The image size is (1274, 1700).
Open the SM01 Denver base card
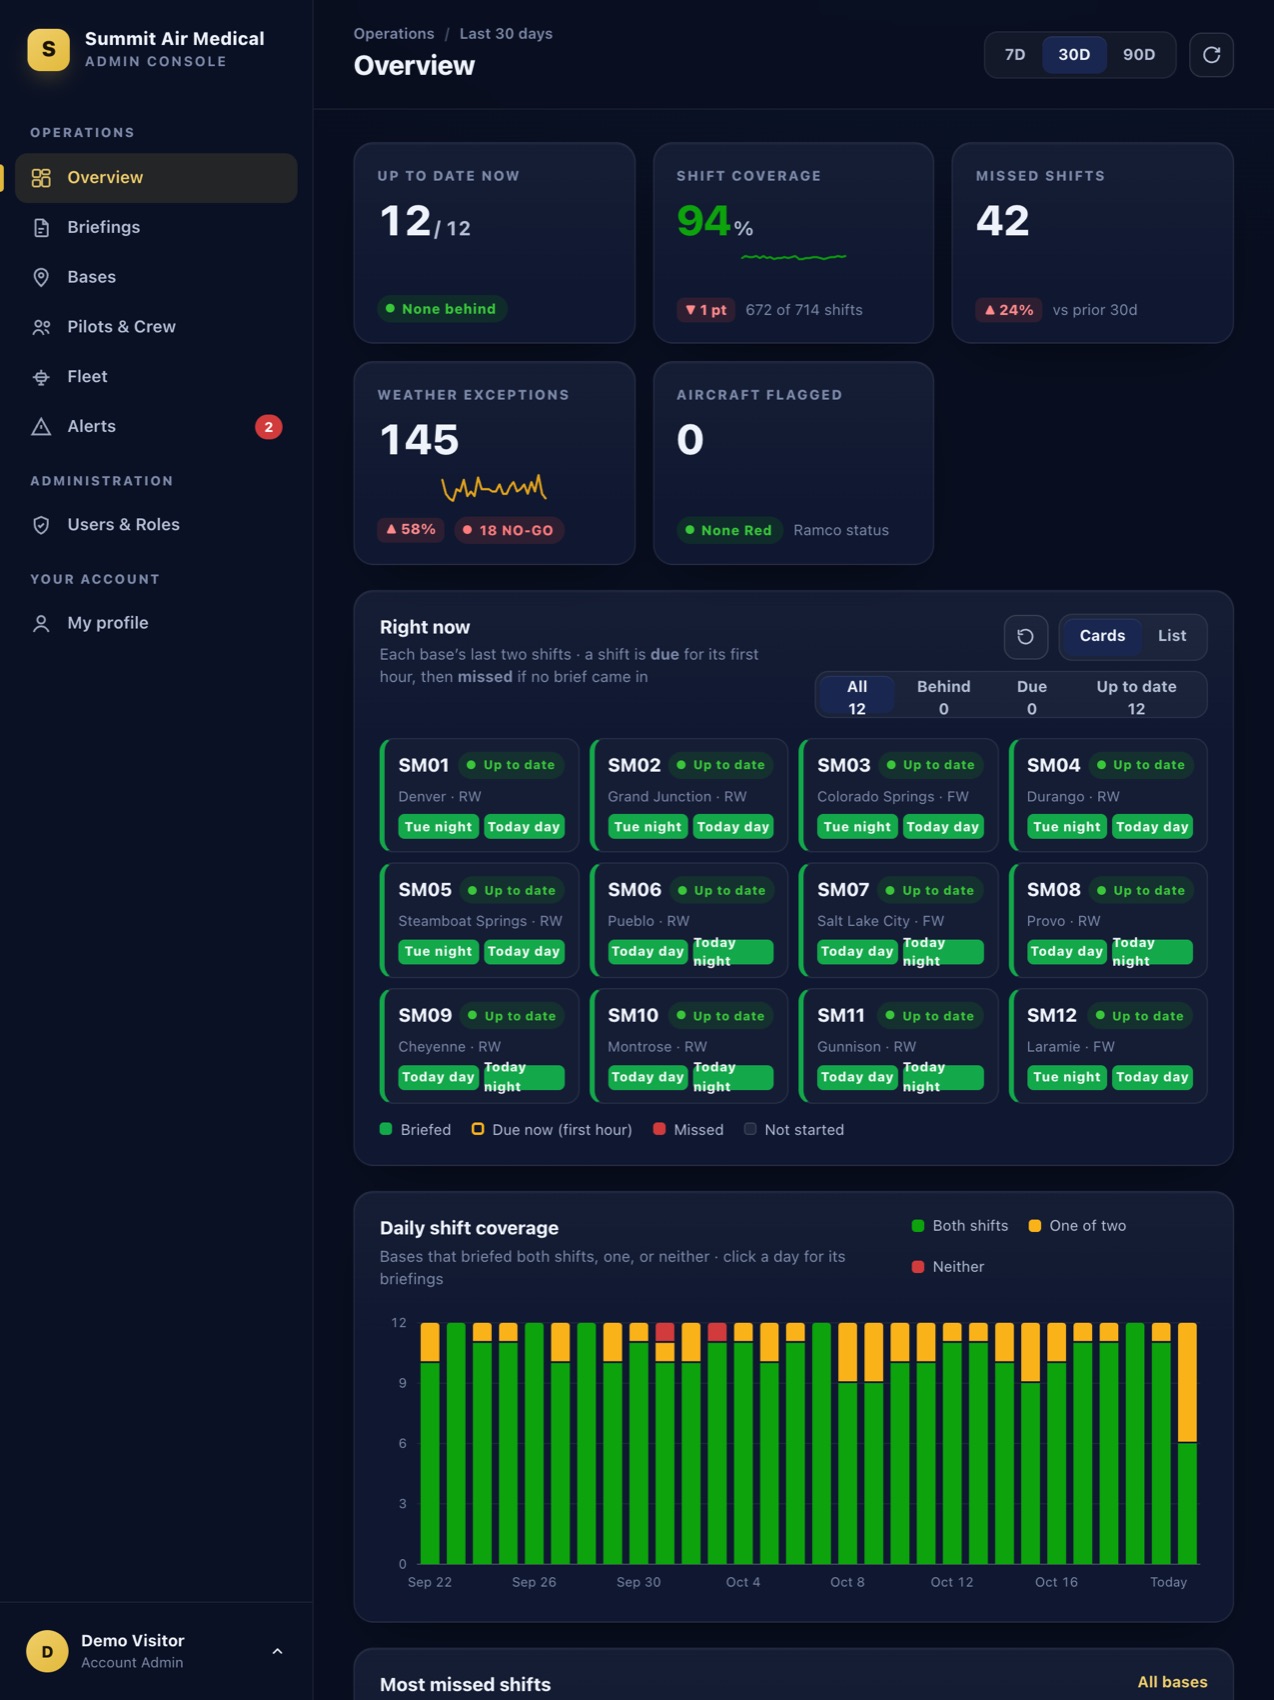[x=480, y=796]
